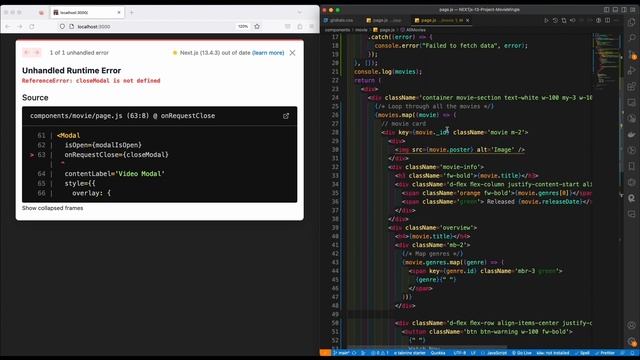Open a new browser tab with plus

pos(131,13)
